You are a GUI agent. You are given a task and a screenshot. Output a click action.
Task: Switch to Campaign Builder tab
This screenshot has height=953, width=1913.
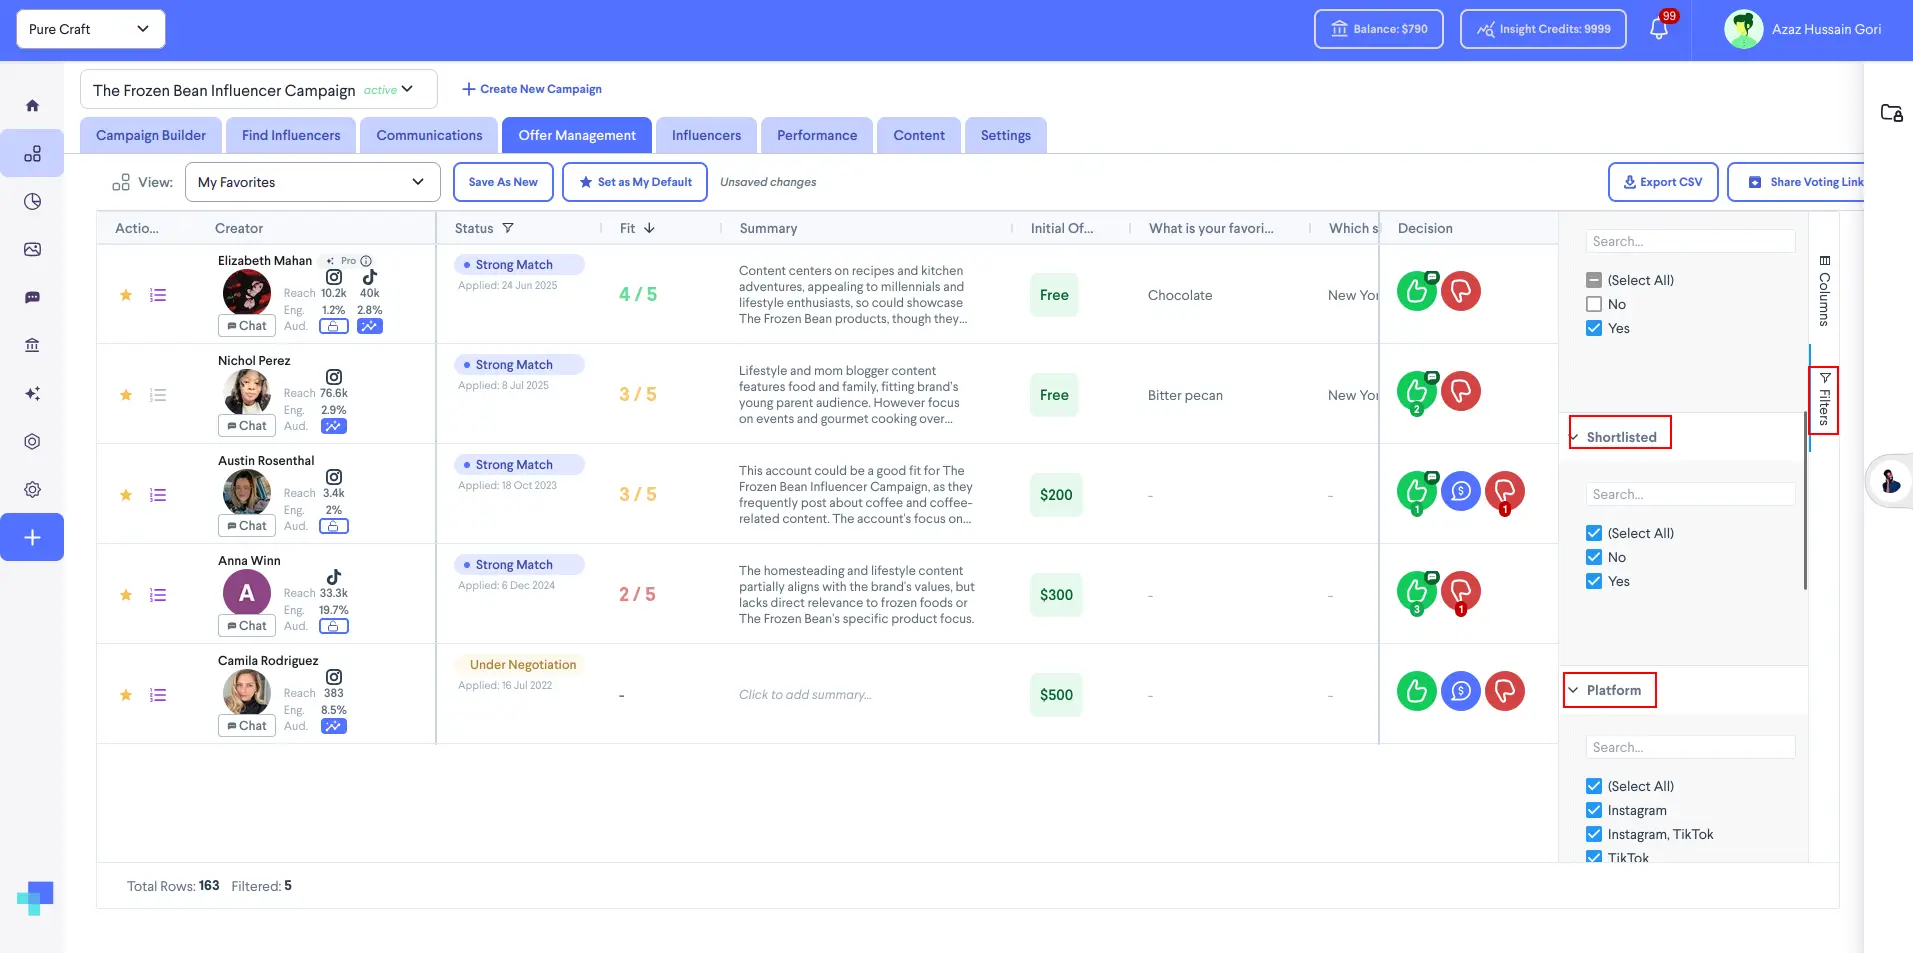tap(151, 135)
